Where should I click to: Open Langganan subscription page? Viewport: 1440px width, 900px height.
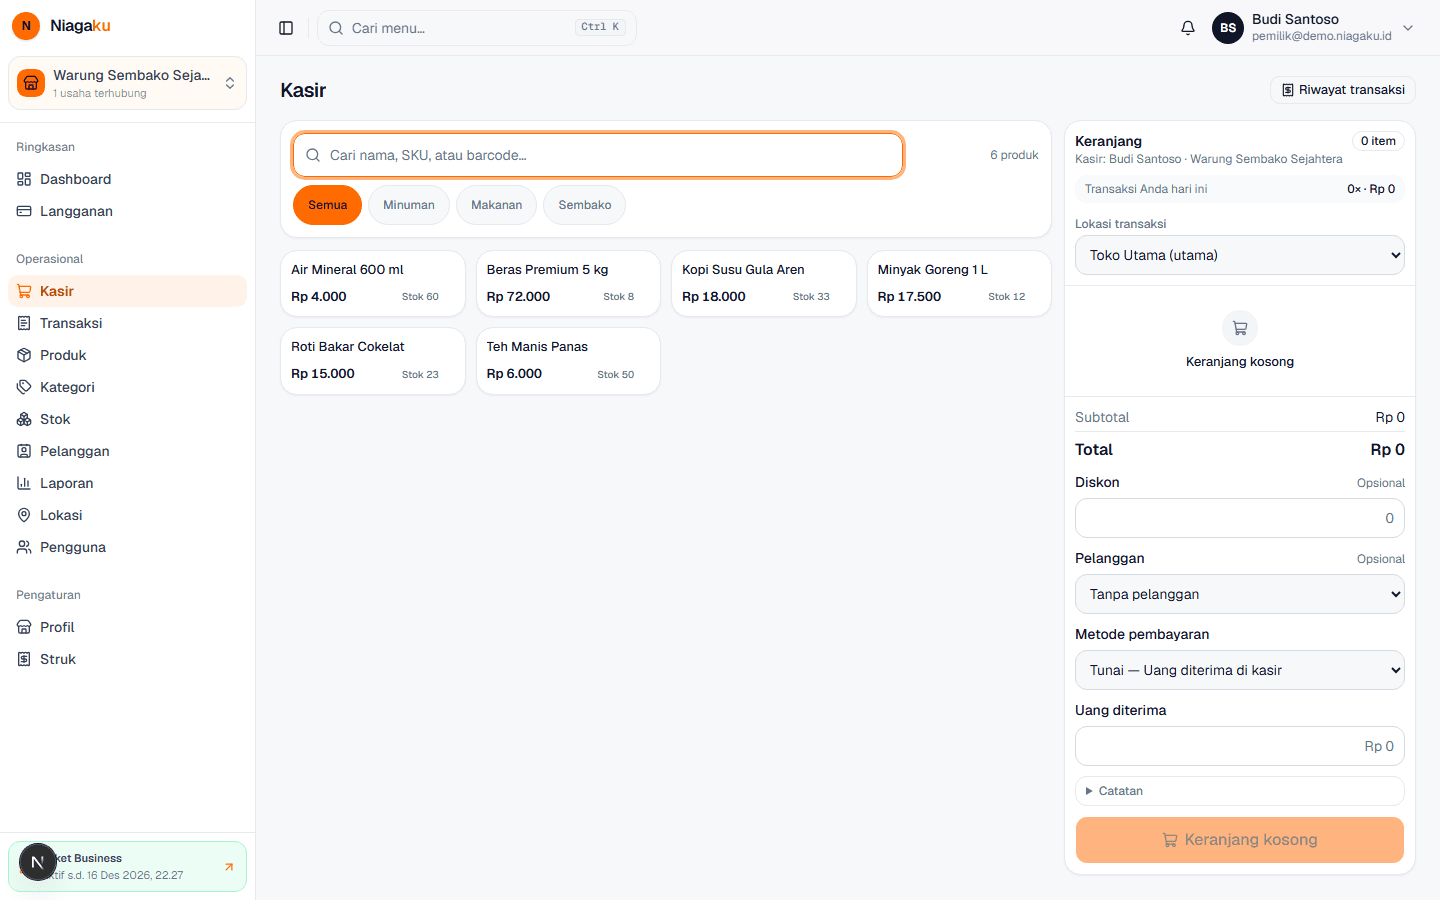127,211
